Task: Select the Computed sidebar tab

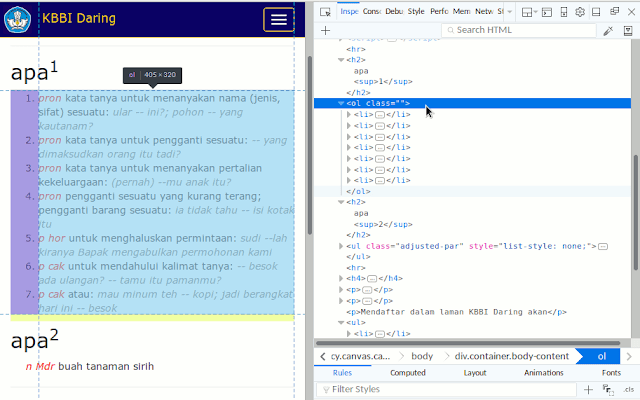Action: coord(407,373)
